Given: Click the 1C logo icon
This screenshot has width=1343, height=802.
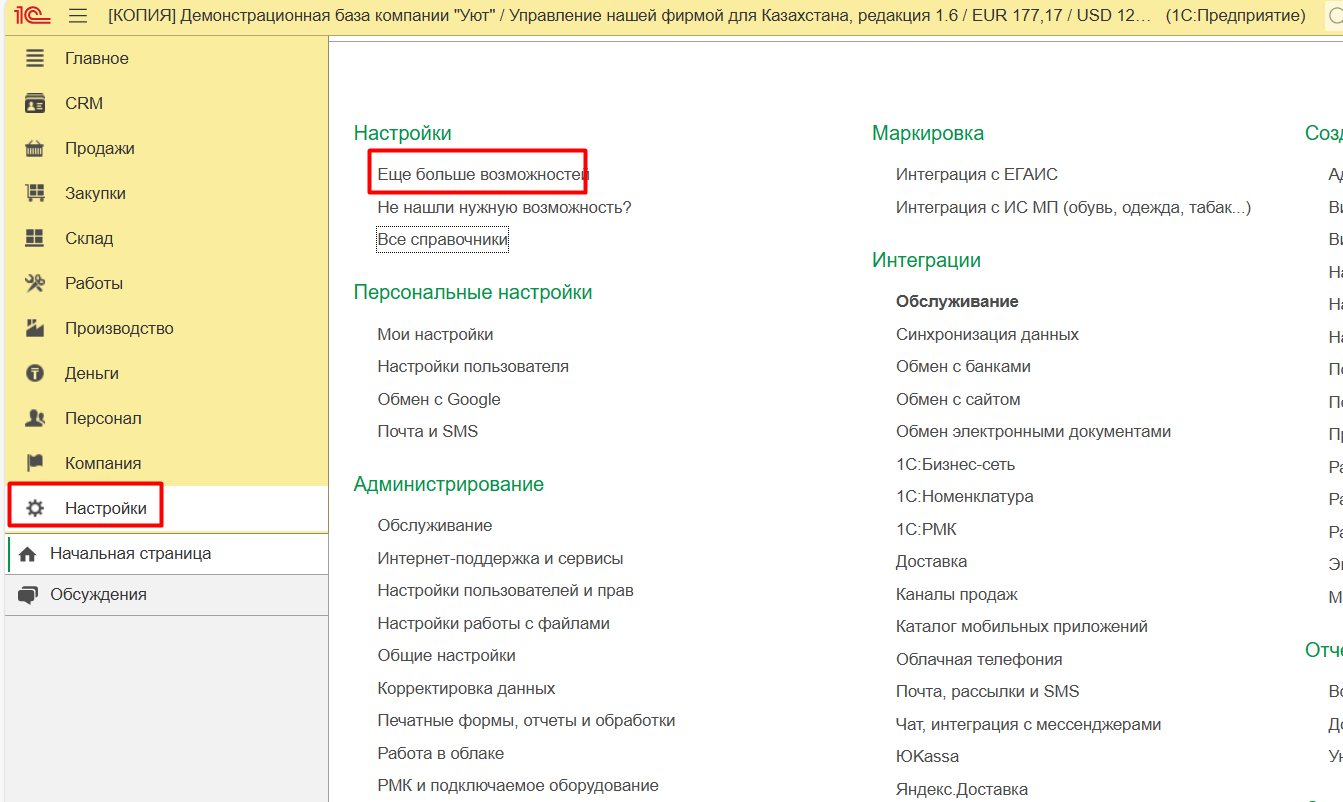Looking at the screenshot, I should pos(32,16).
